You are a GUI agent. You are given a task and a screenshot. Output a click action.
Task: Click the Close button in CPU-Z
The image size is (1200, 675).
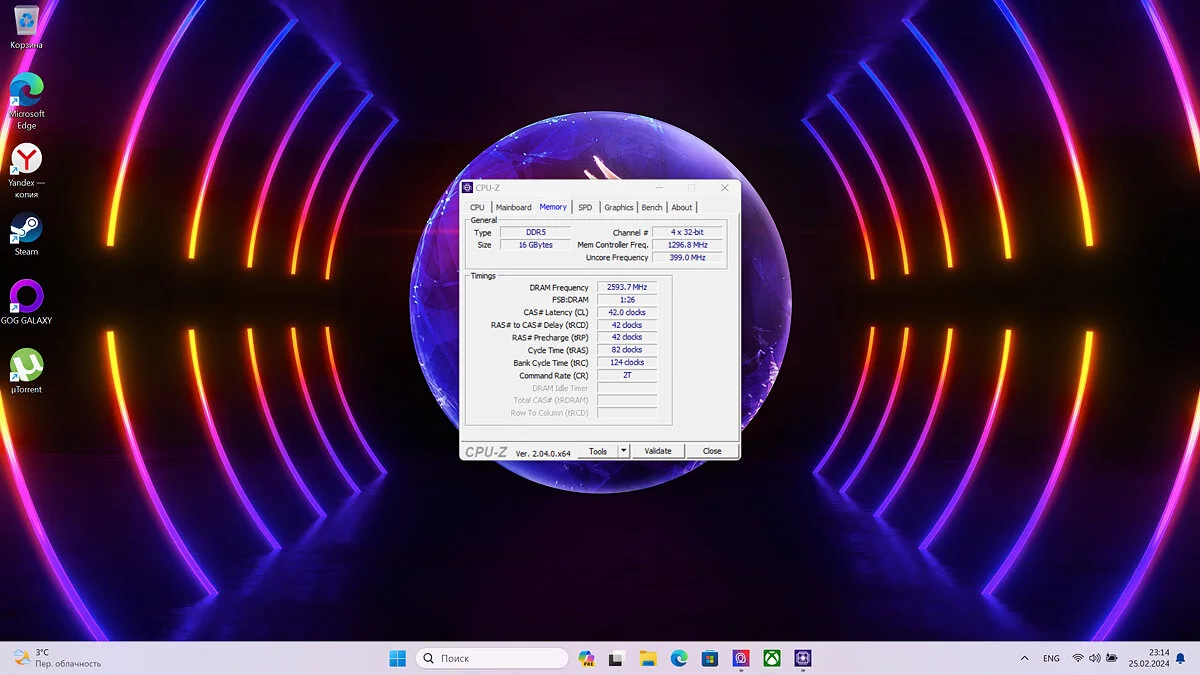tap(711, 451)
